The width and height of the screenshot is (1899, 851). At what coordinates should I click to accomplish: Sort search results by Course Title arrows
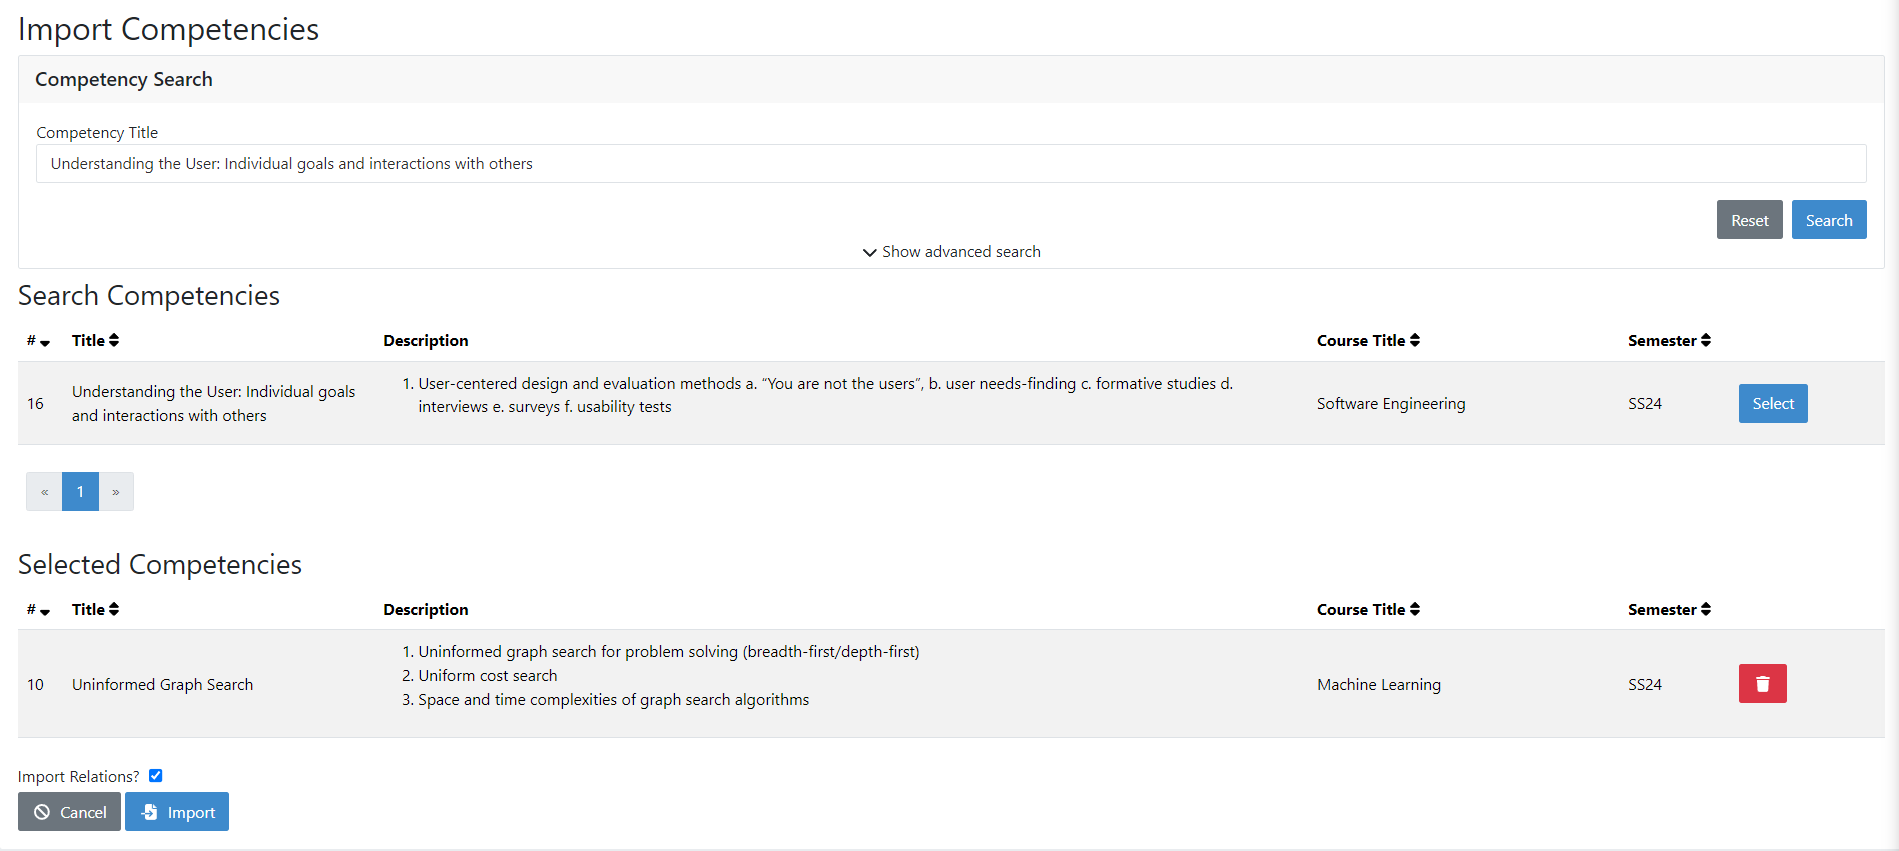click(x=1414, y=340)
